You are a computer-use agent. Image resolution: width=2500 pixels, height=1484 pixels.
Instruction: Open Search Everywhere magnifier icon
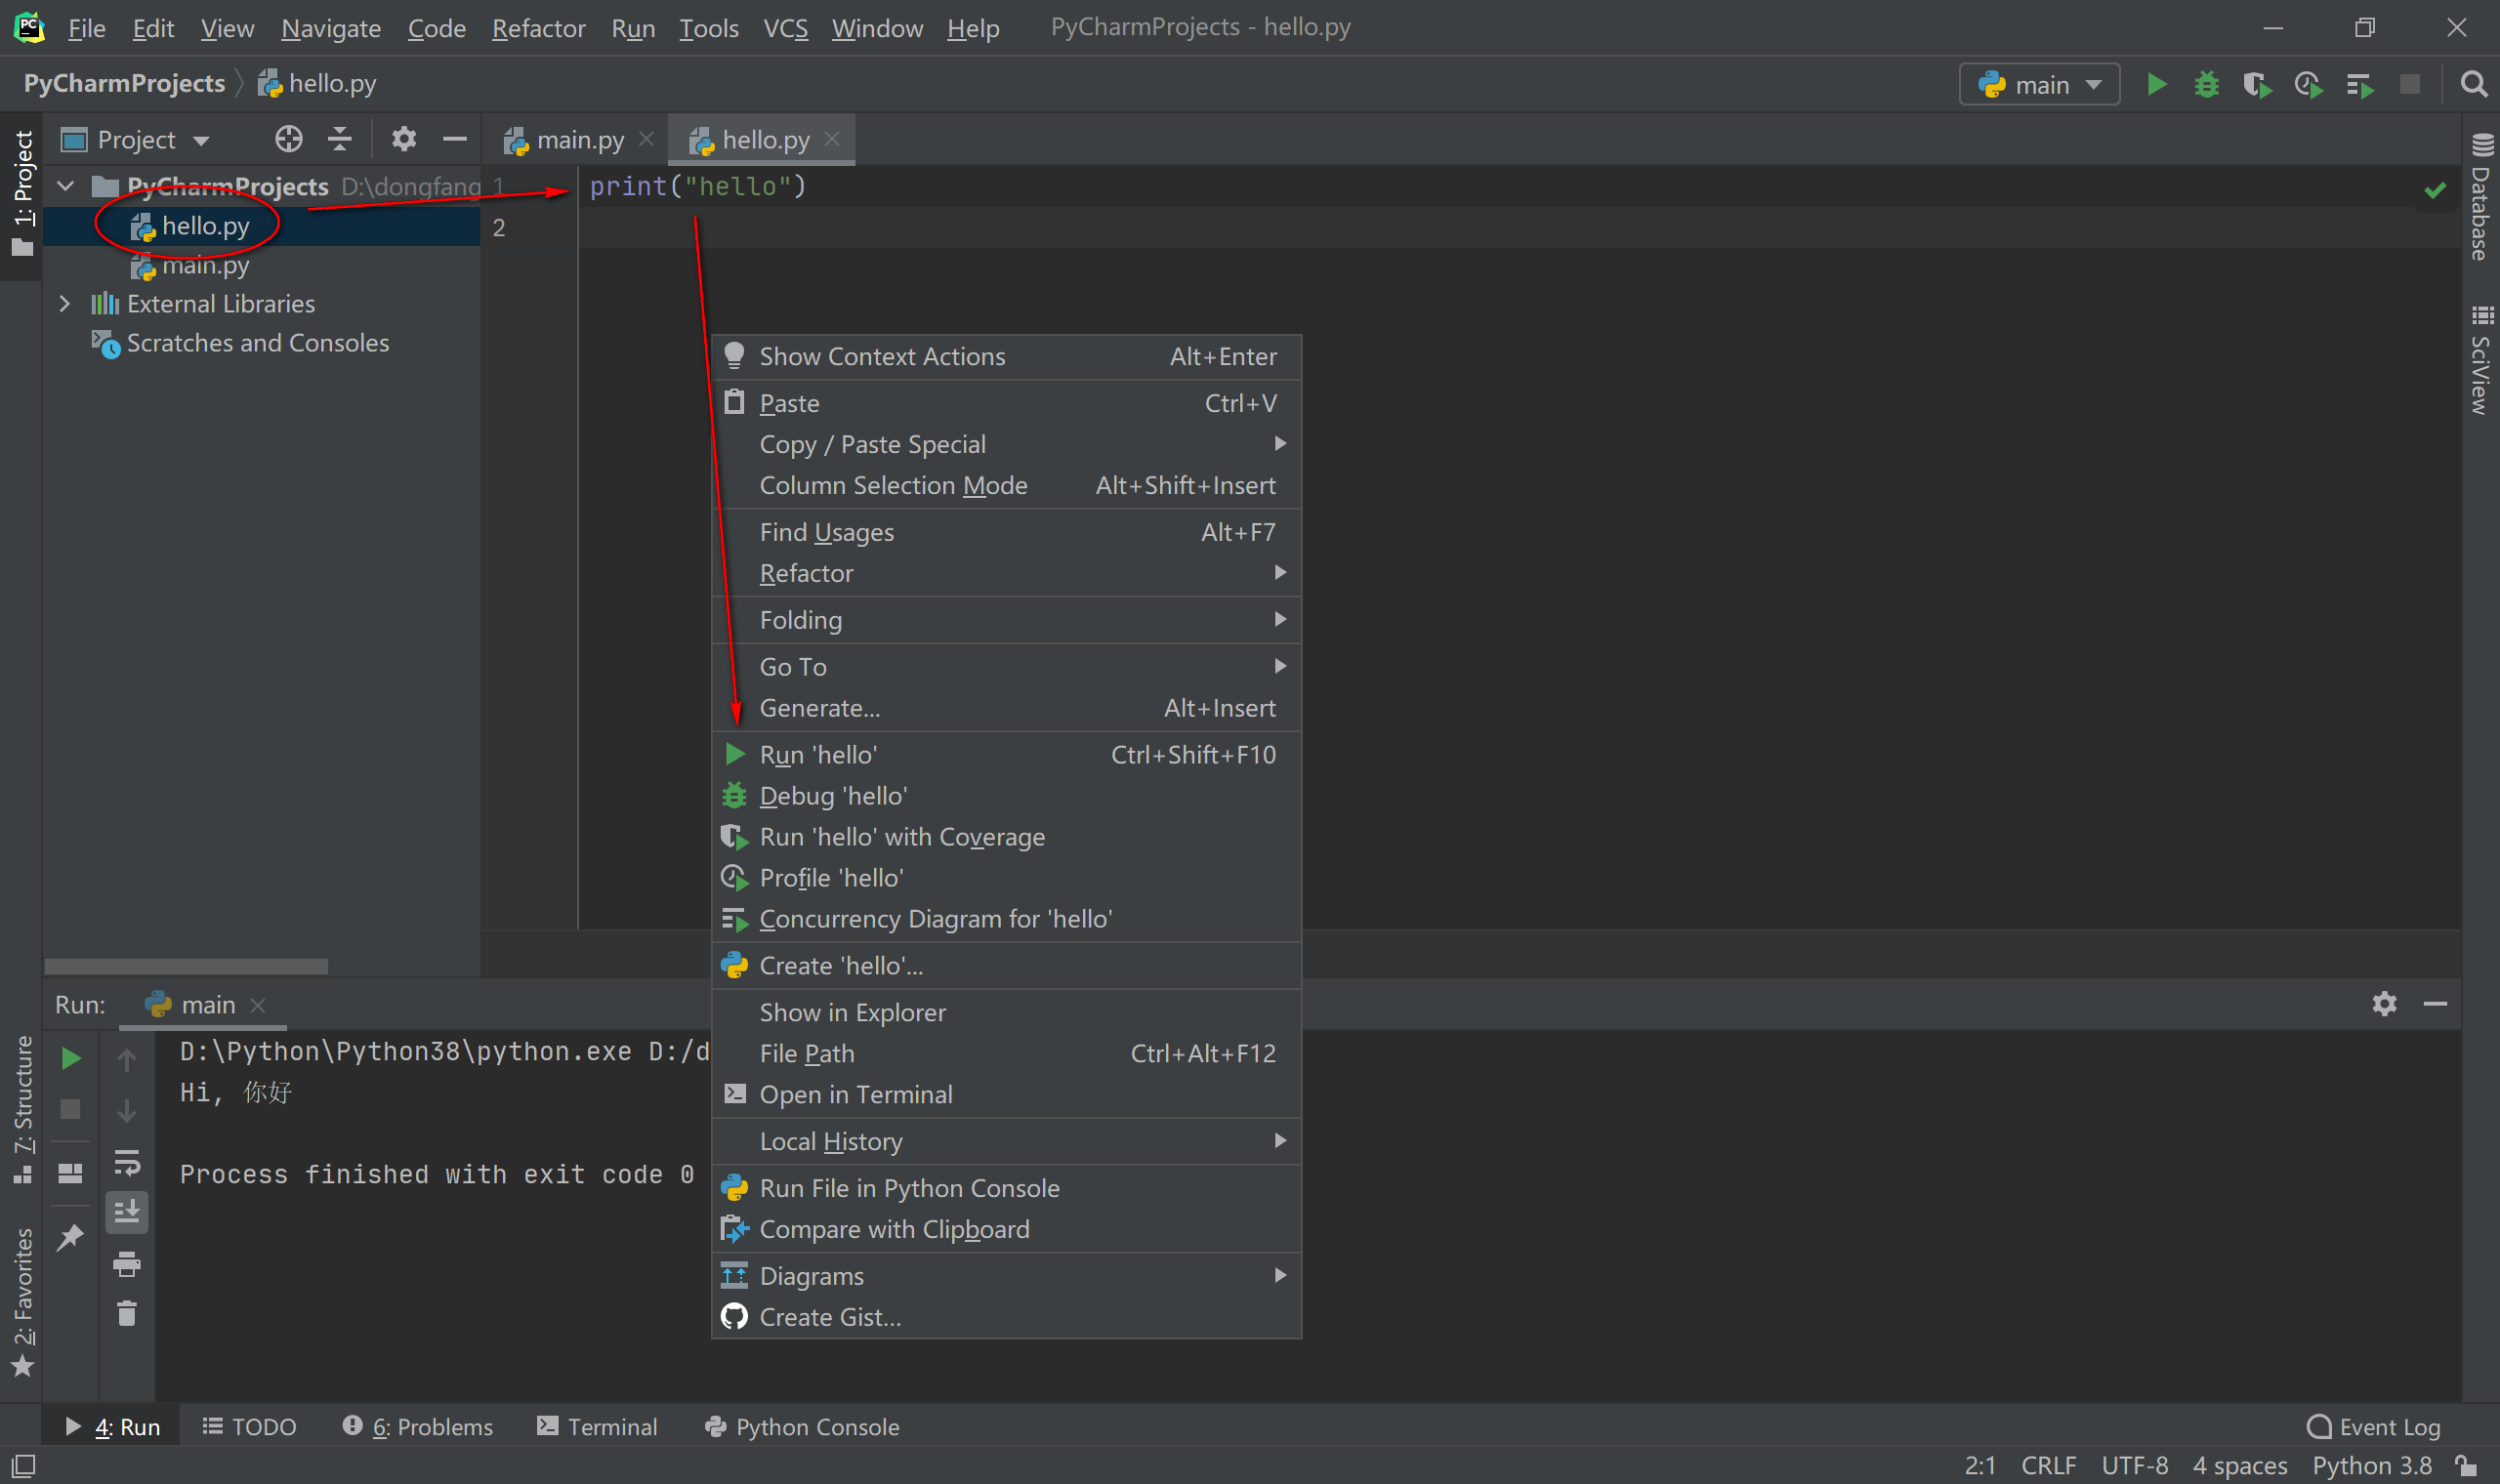(x=2473, y=85)
